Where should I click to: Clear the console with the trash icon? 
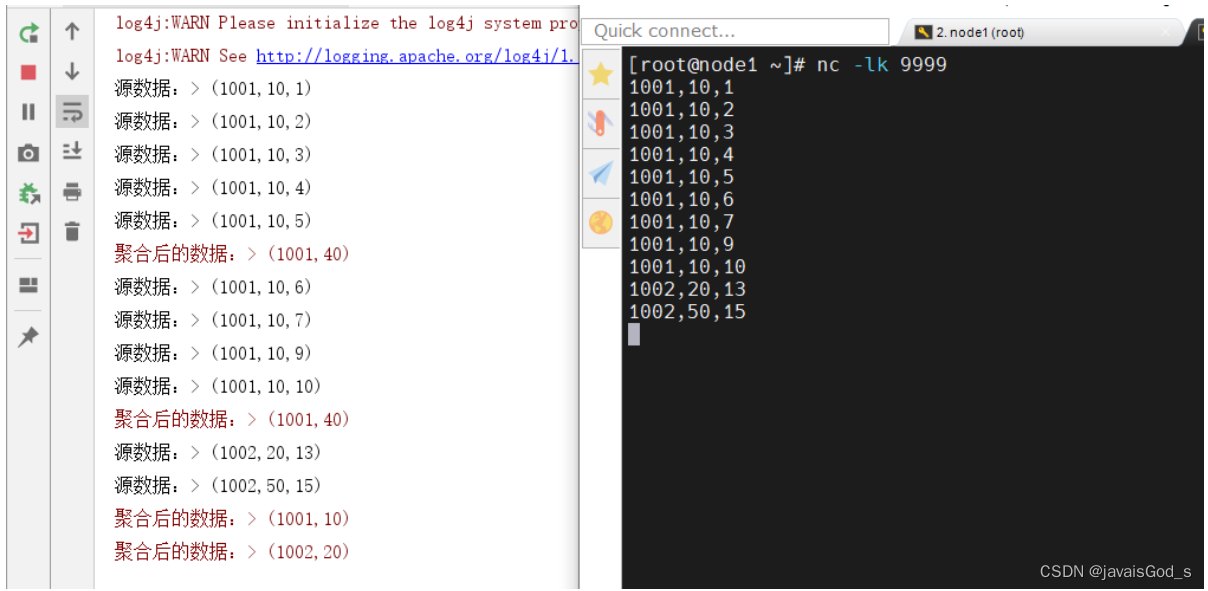[72, 231]
